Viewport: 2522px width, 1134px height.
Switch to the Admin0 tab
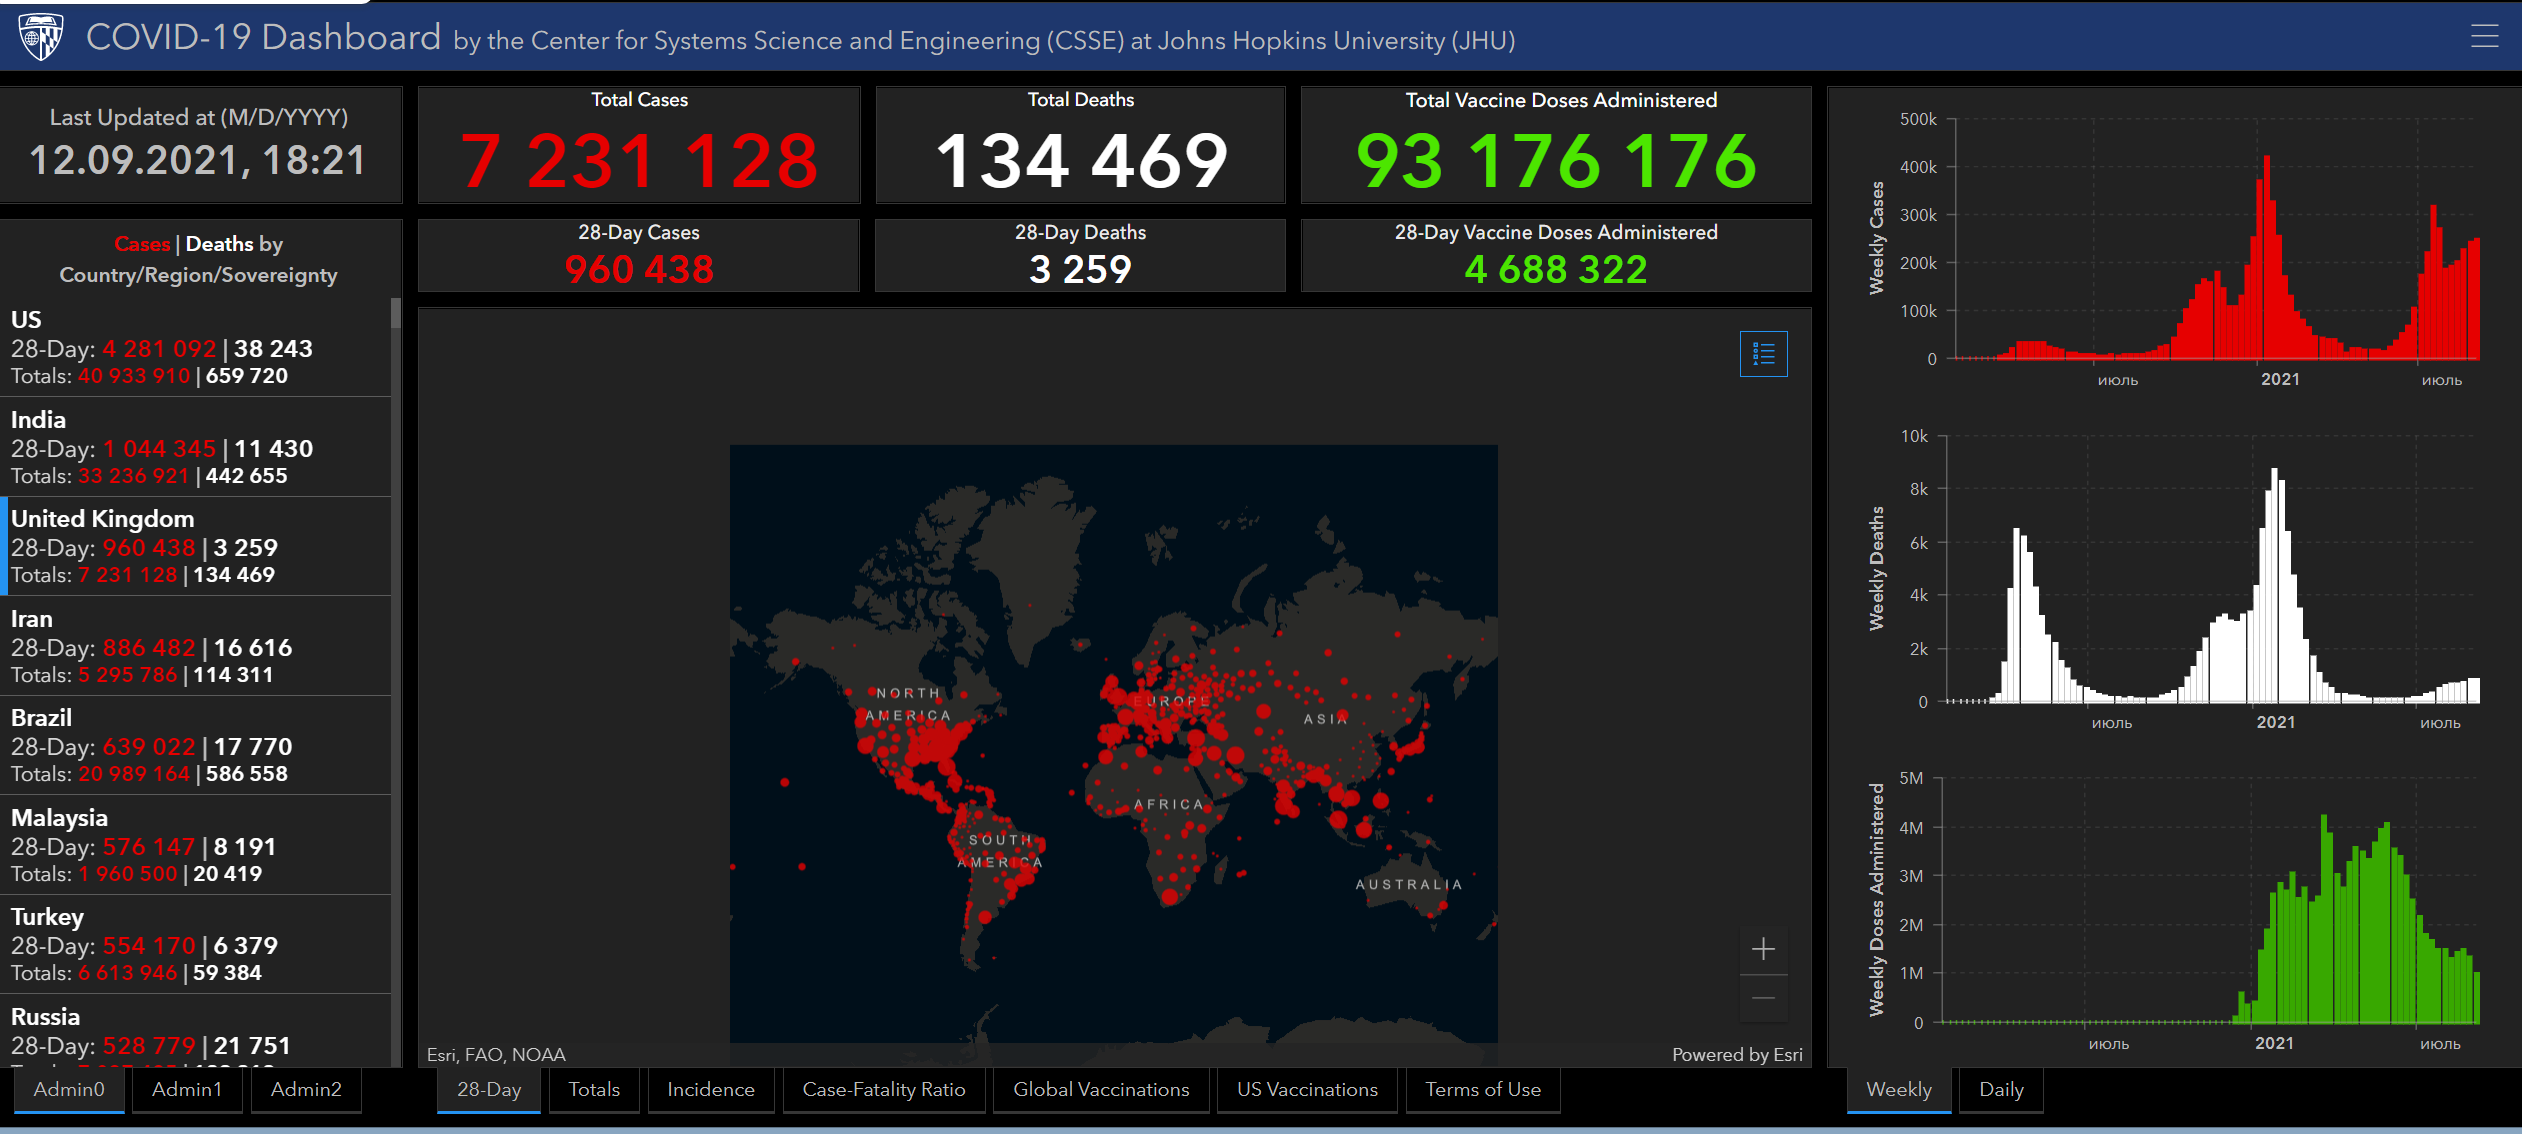[x=69, y=1089]
